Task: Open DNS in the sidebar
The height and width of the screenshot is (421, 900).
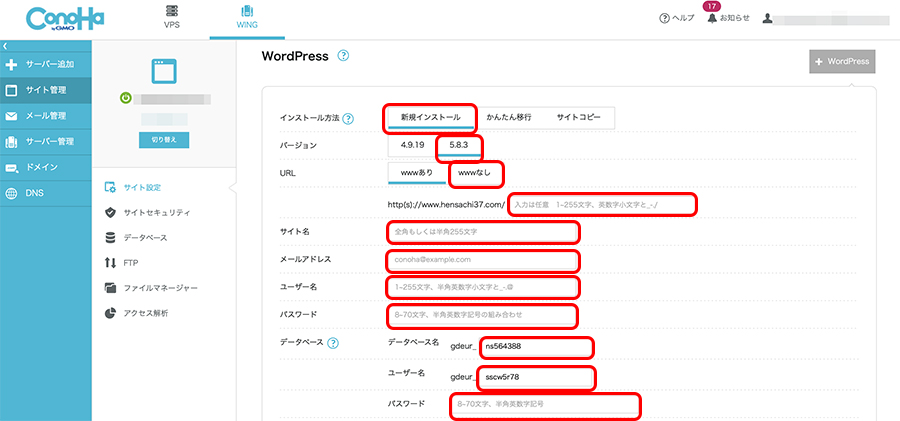Action: point(45,193)
